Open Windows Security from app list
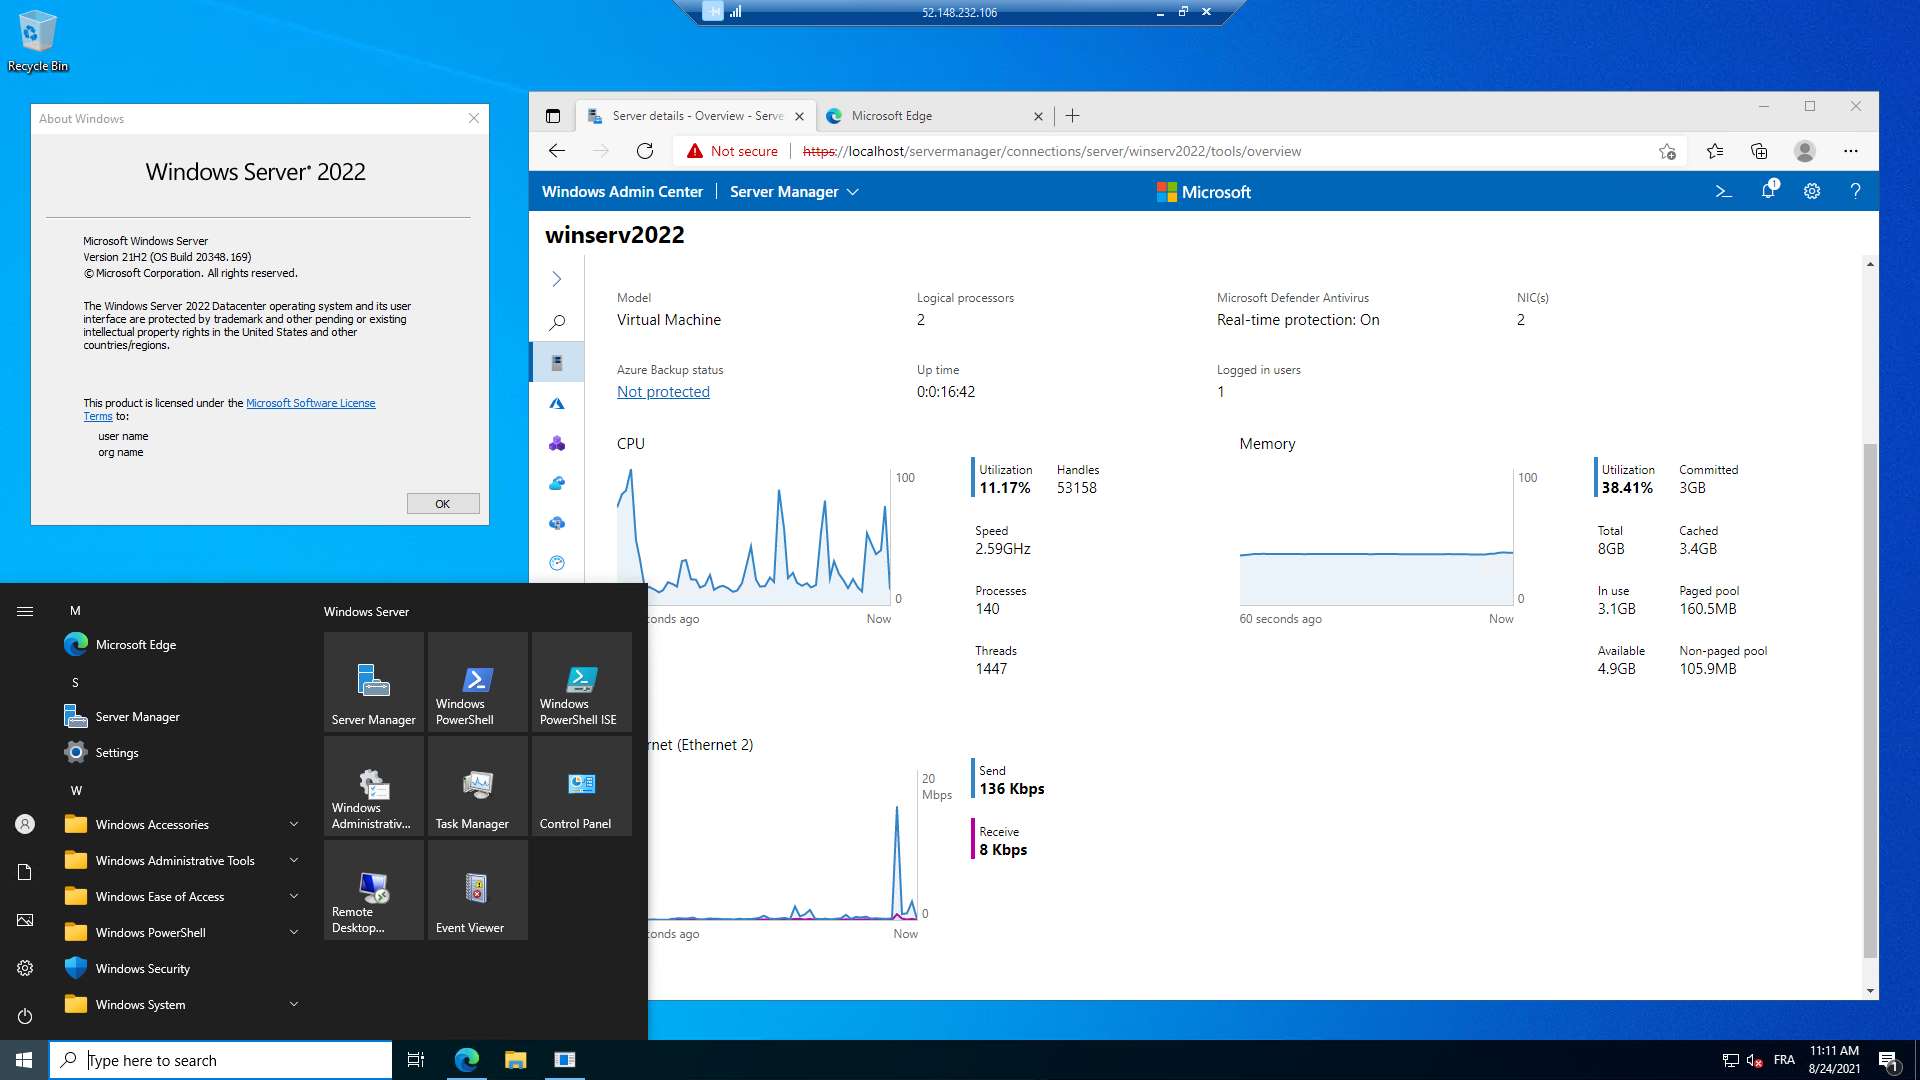Viewport: 1920px width, 1080px height. (182, 969)
